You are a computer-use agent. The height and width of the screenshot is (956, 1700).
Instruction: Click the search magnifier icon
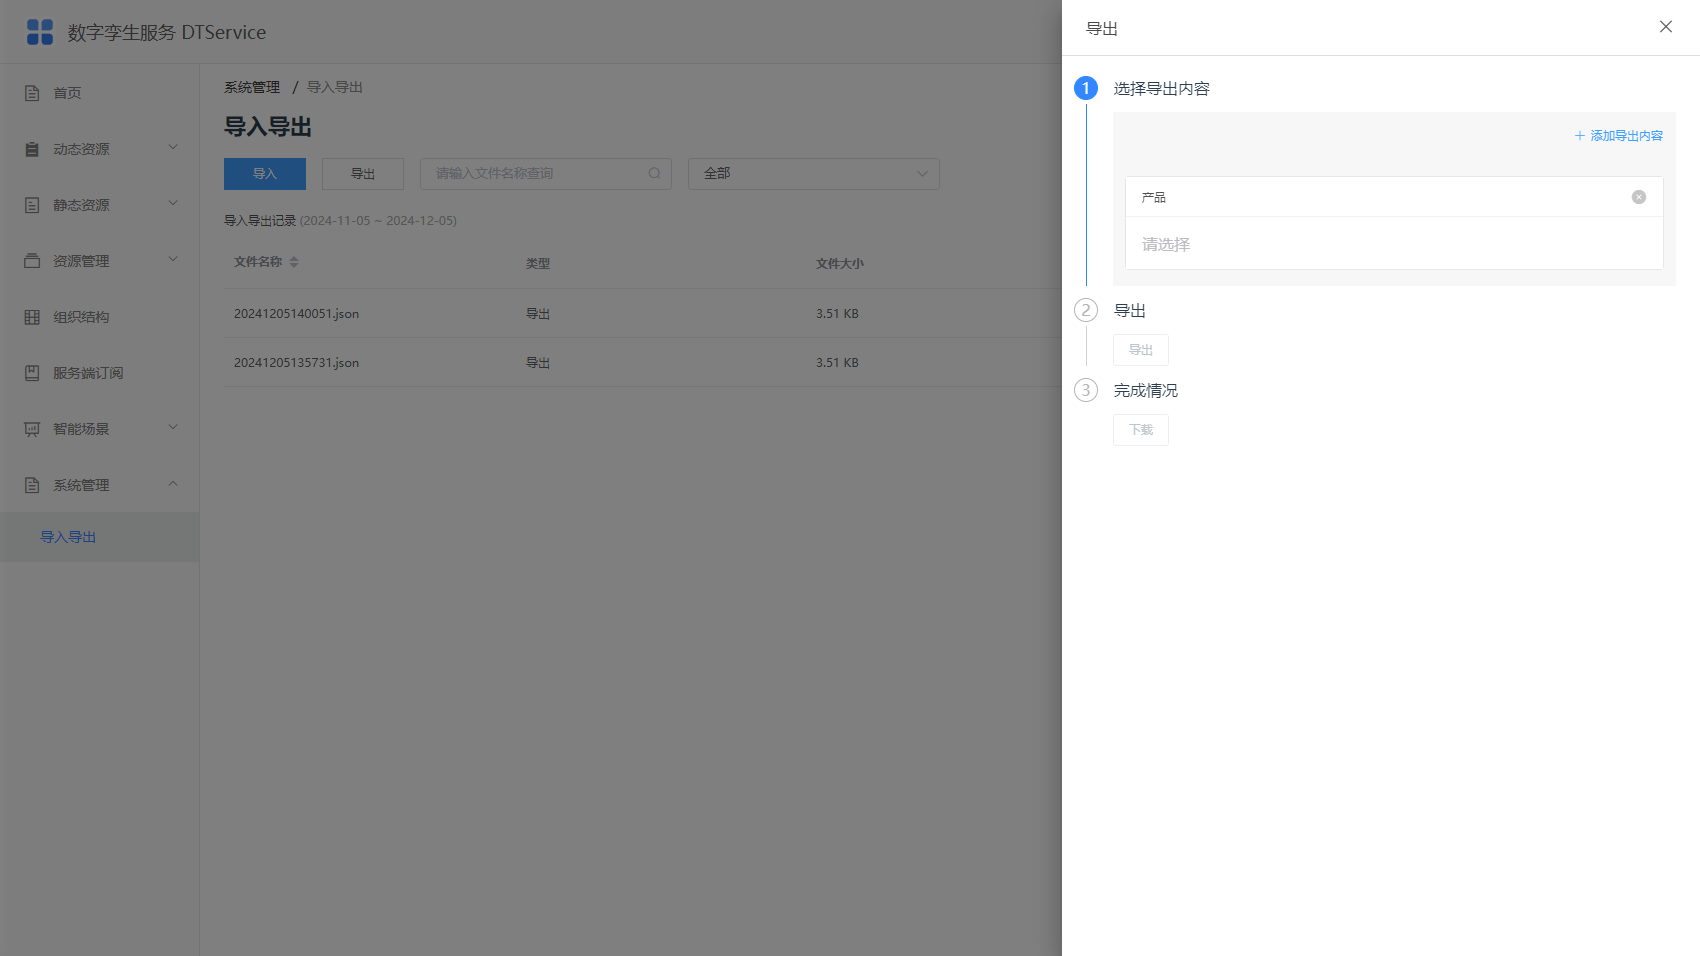click(654, 173)
